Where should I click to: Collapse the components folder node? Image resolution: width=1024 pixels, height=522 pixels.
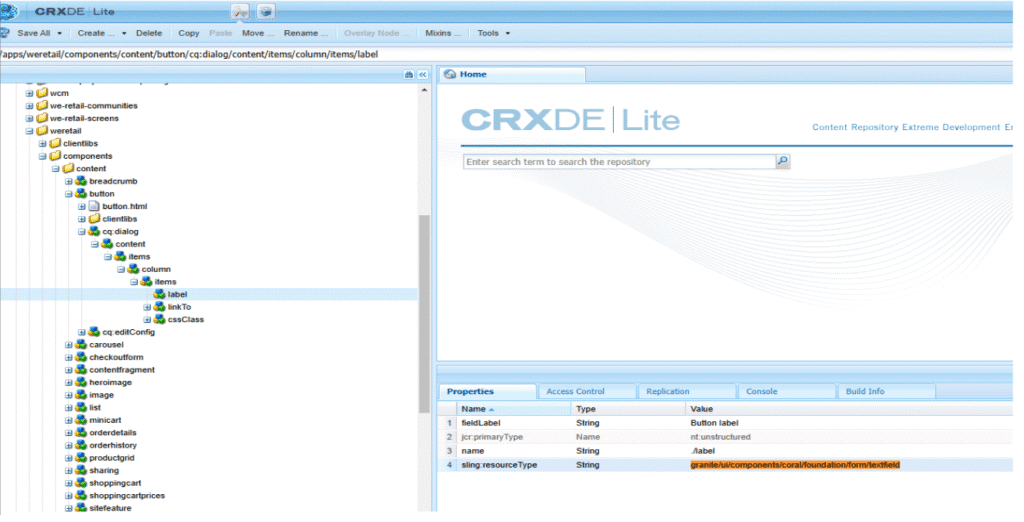click(42, 156)
